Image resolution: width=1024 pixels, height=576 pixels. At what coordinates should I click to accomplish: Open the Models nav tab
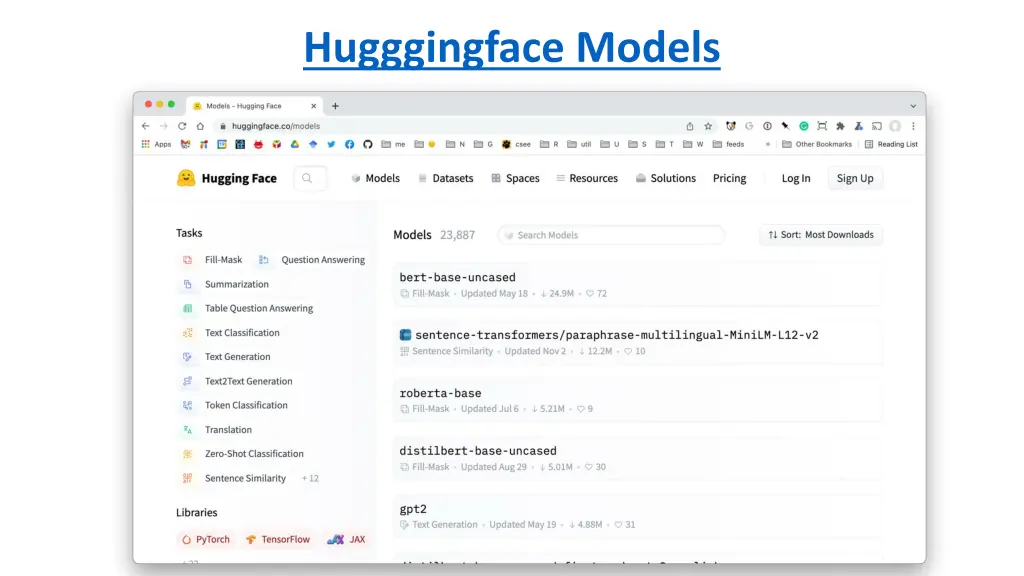(x=376, y=178)
